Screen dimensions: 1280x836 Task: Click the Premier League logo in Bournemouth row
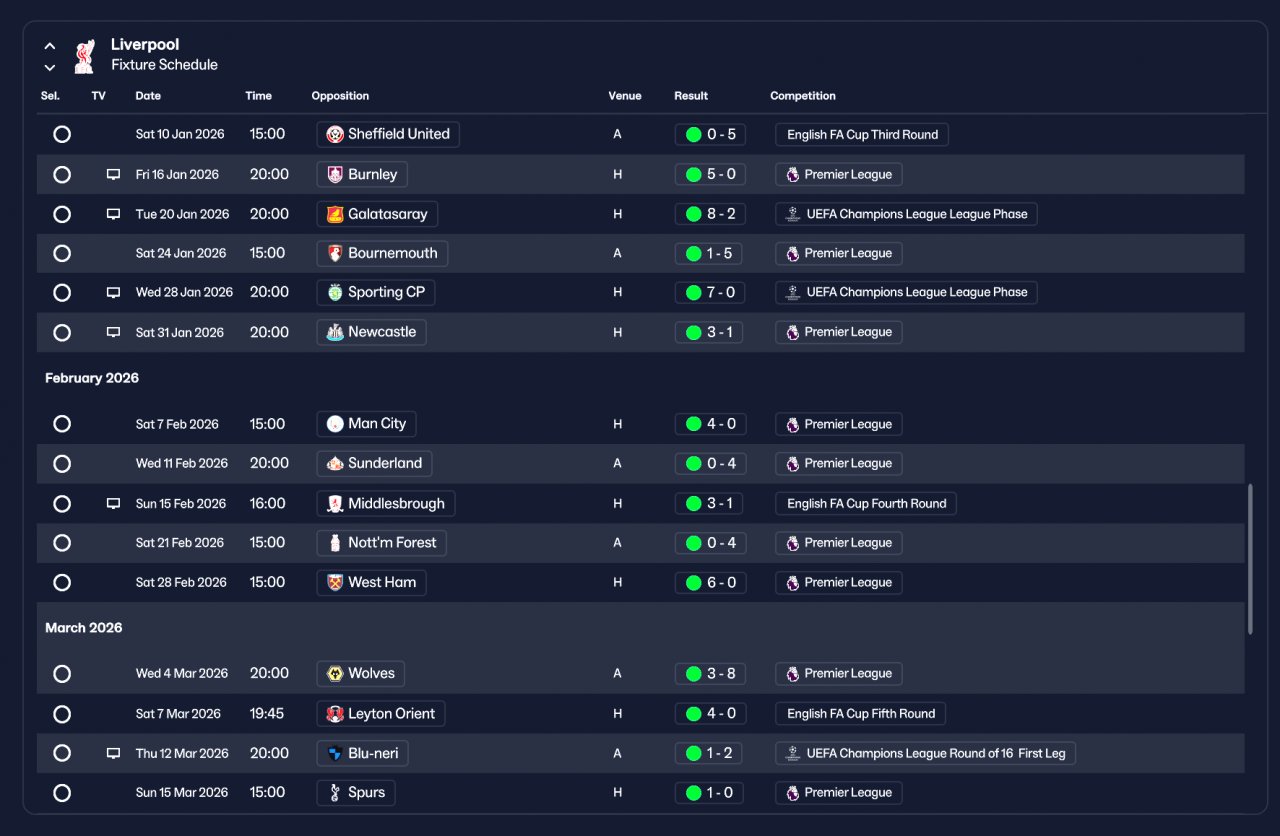tap(792, 253)
